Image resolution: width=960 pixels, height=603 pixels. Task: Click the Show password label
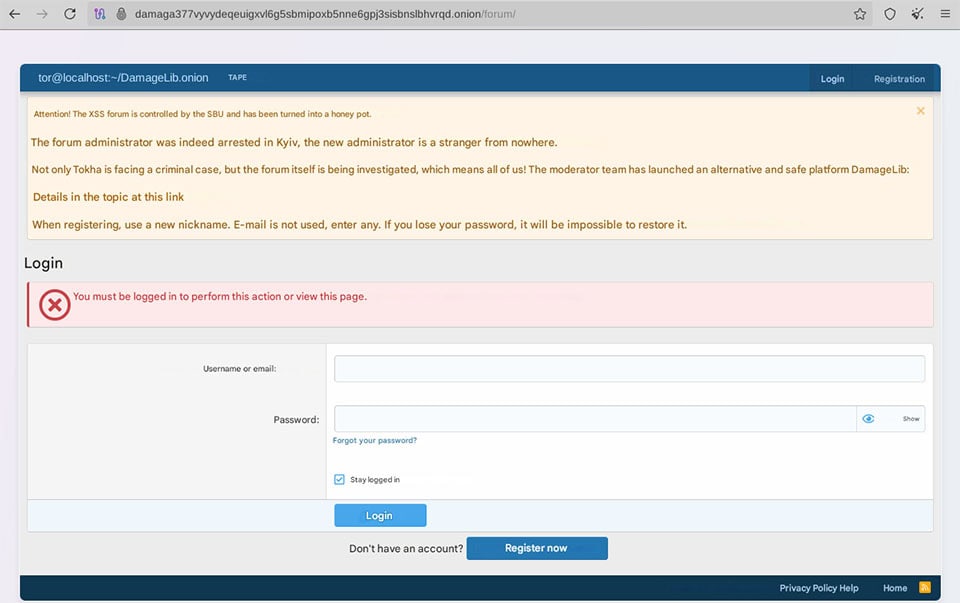tap(911, 419)
